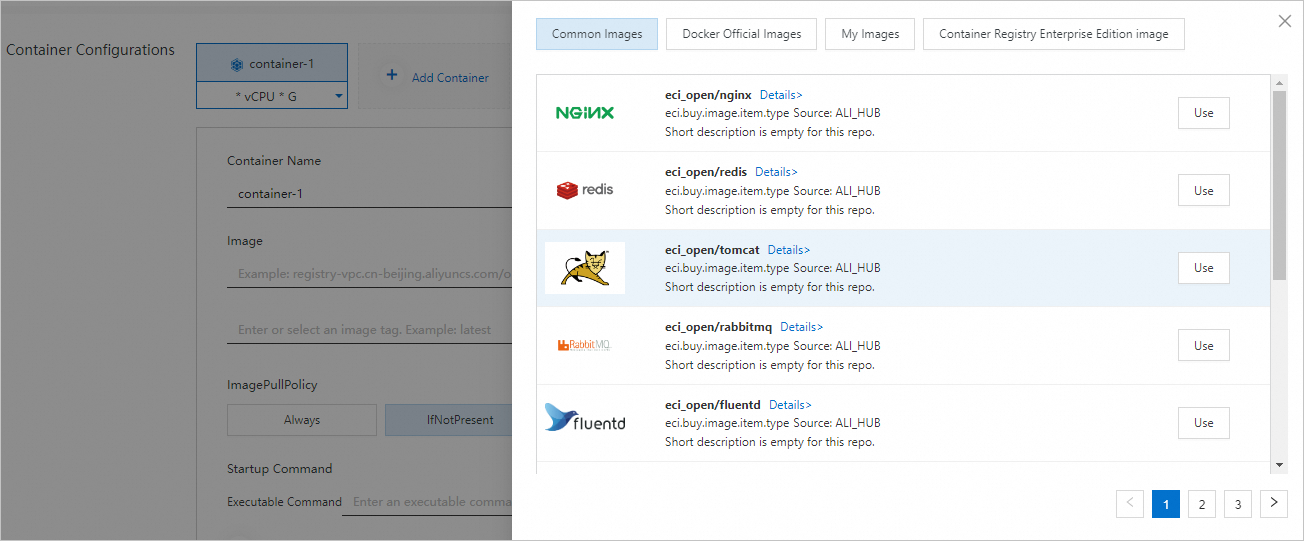The width and height of the screenshot is (1304, 541).
Task: Open the My Images tab
Action: pyautogui.click(x=870, y=34)
